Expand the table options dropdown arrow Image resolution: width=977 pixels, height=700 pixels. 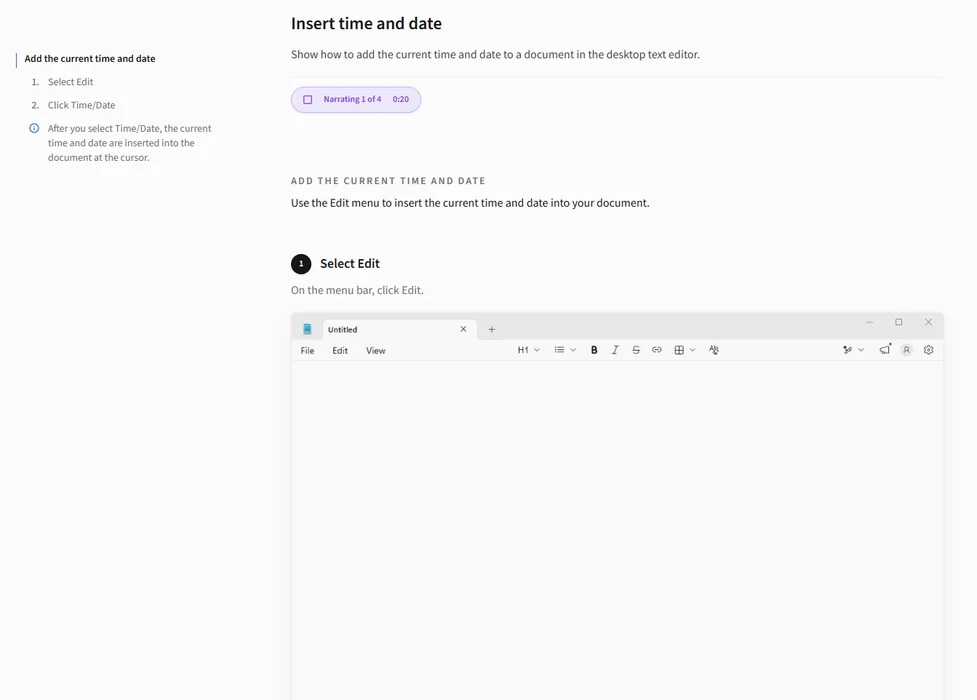692,350
